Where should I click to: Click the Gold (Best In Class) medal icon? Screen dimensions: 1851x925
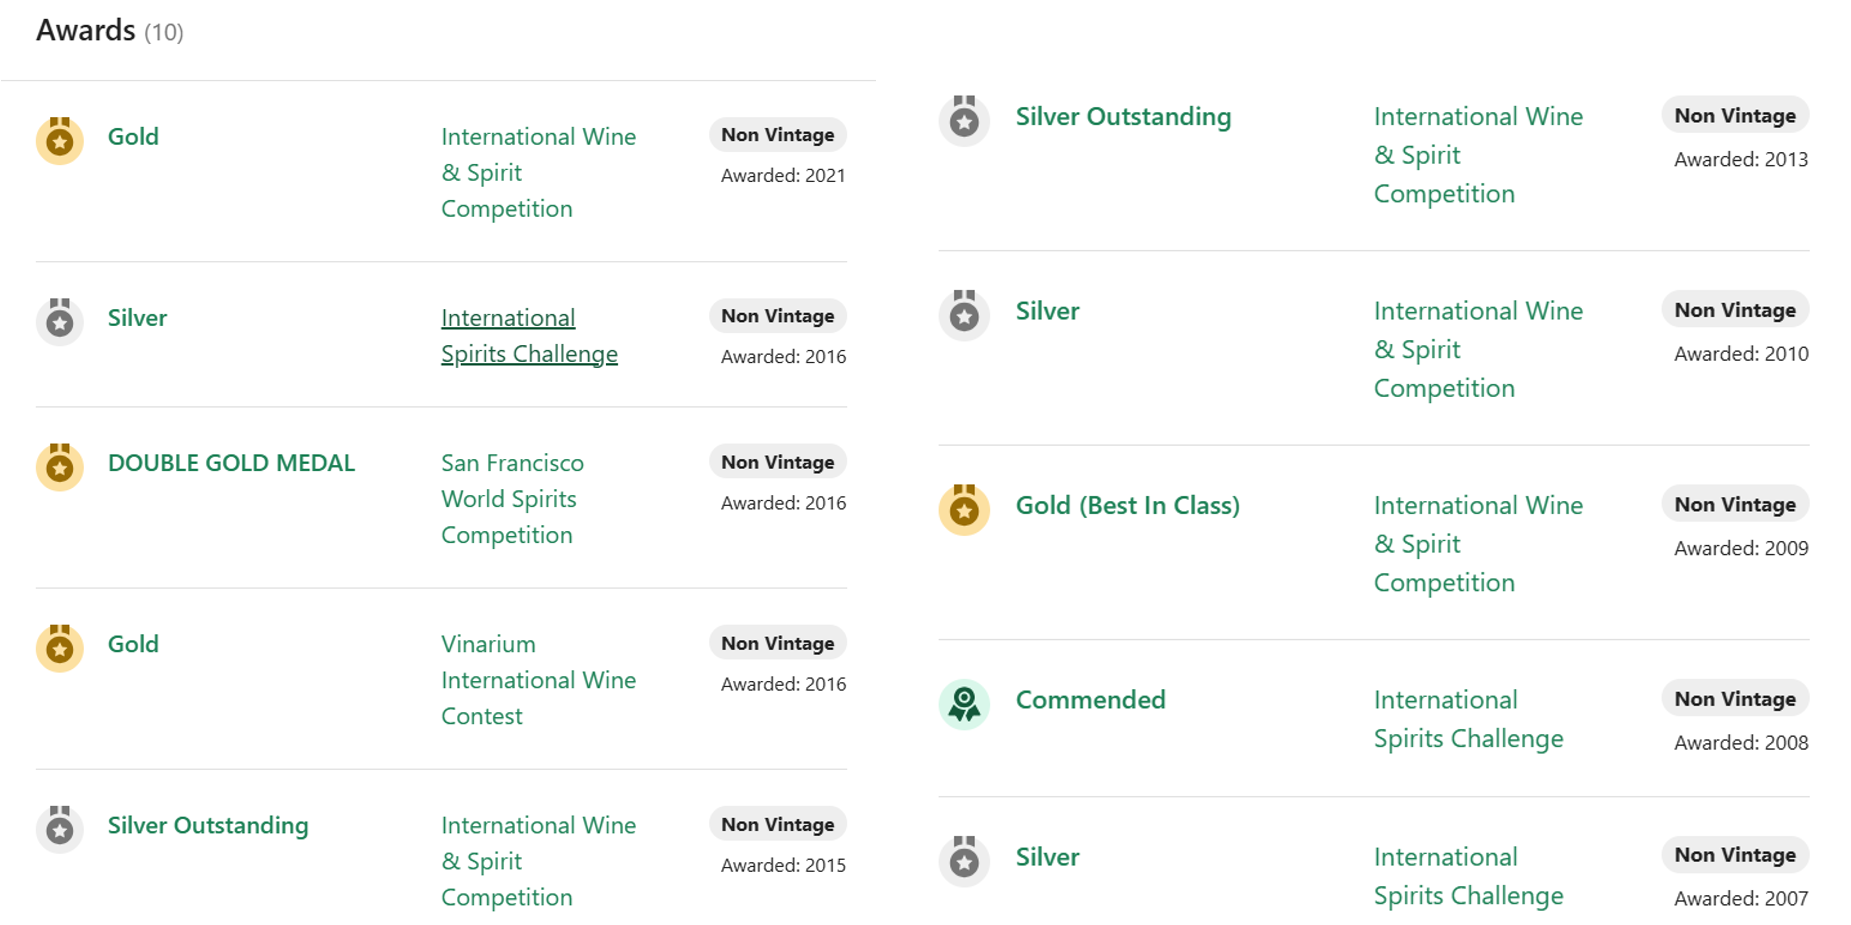point(964,509)
